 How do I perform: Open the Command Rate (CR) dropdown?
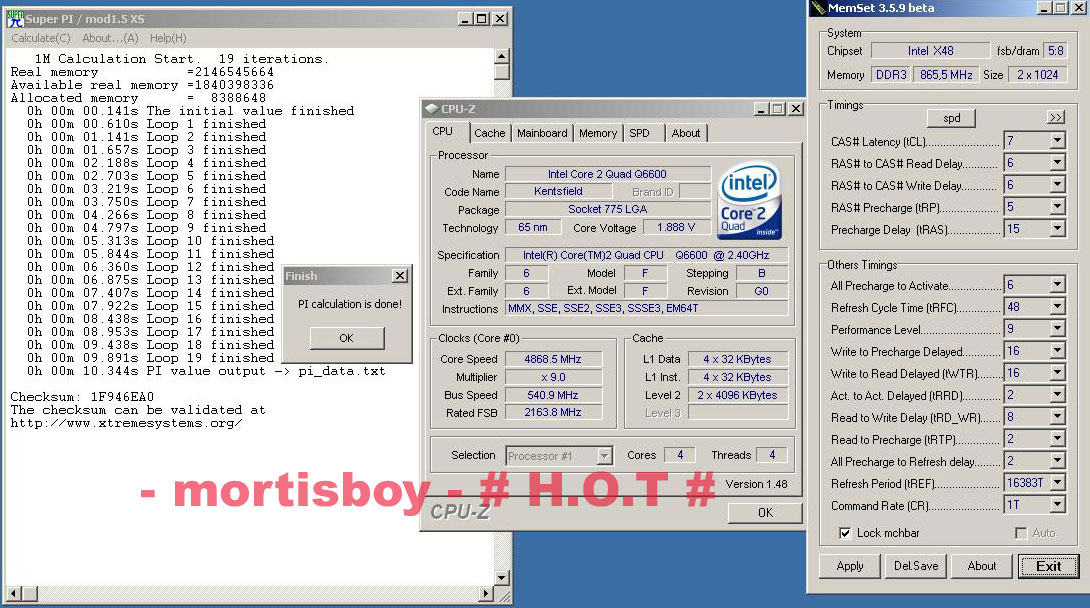tap(1057, 505)
